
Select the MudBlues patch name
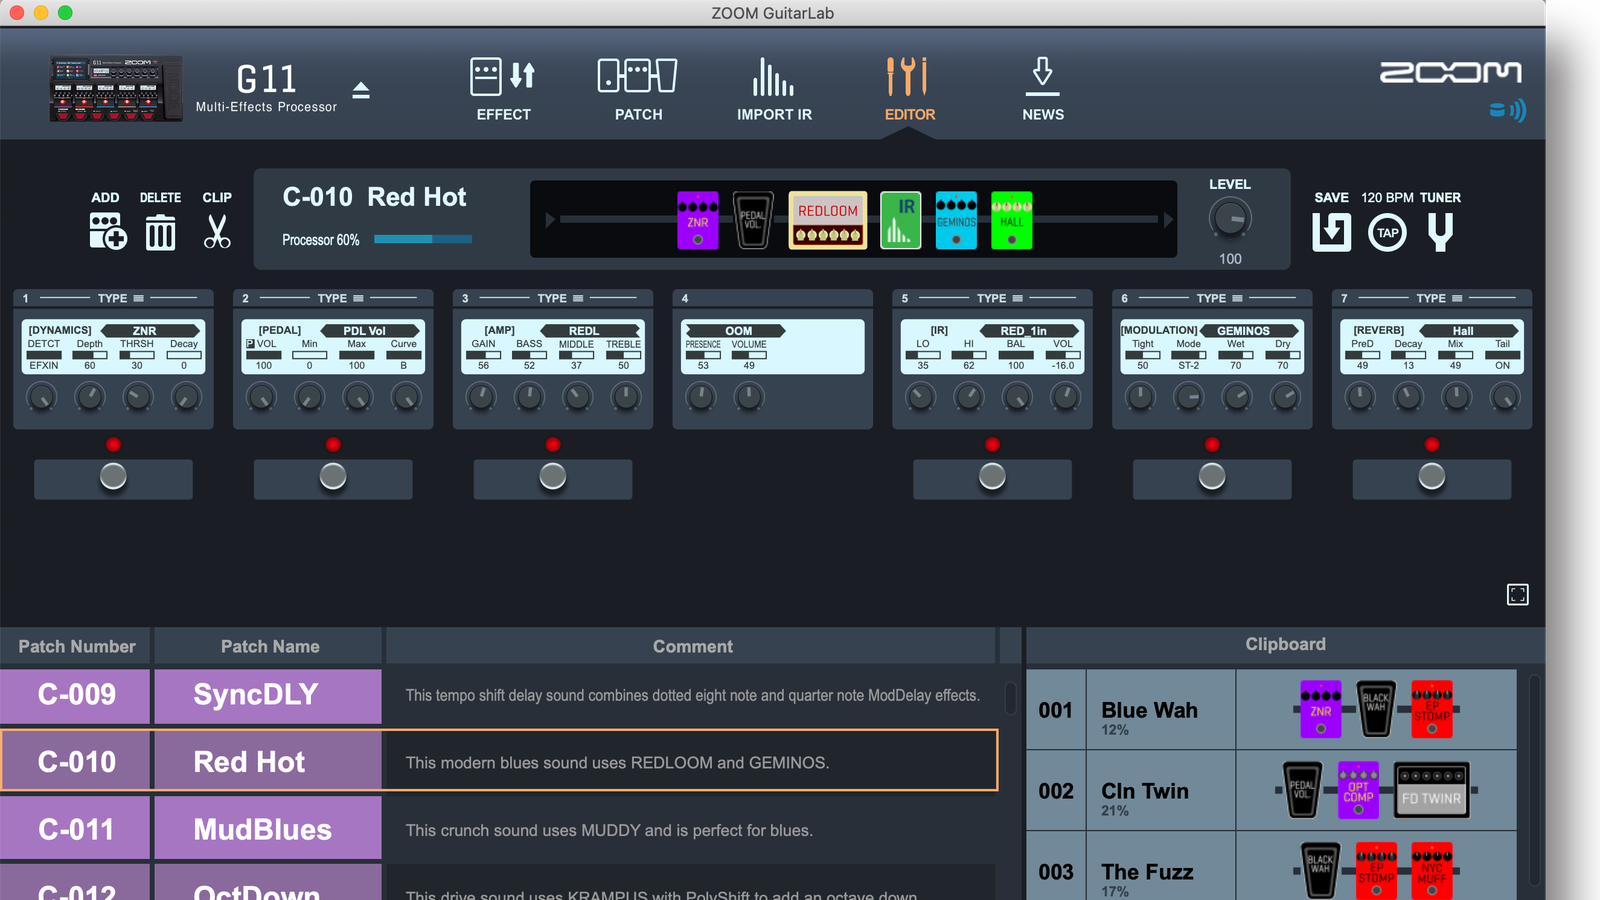point(268,829)
